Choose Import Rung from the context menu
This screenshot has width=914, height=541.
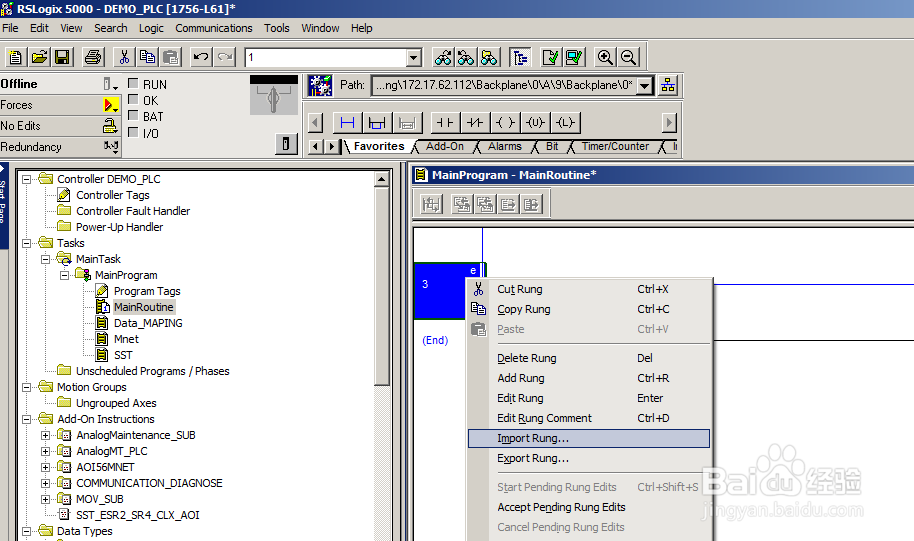point(589,438)
